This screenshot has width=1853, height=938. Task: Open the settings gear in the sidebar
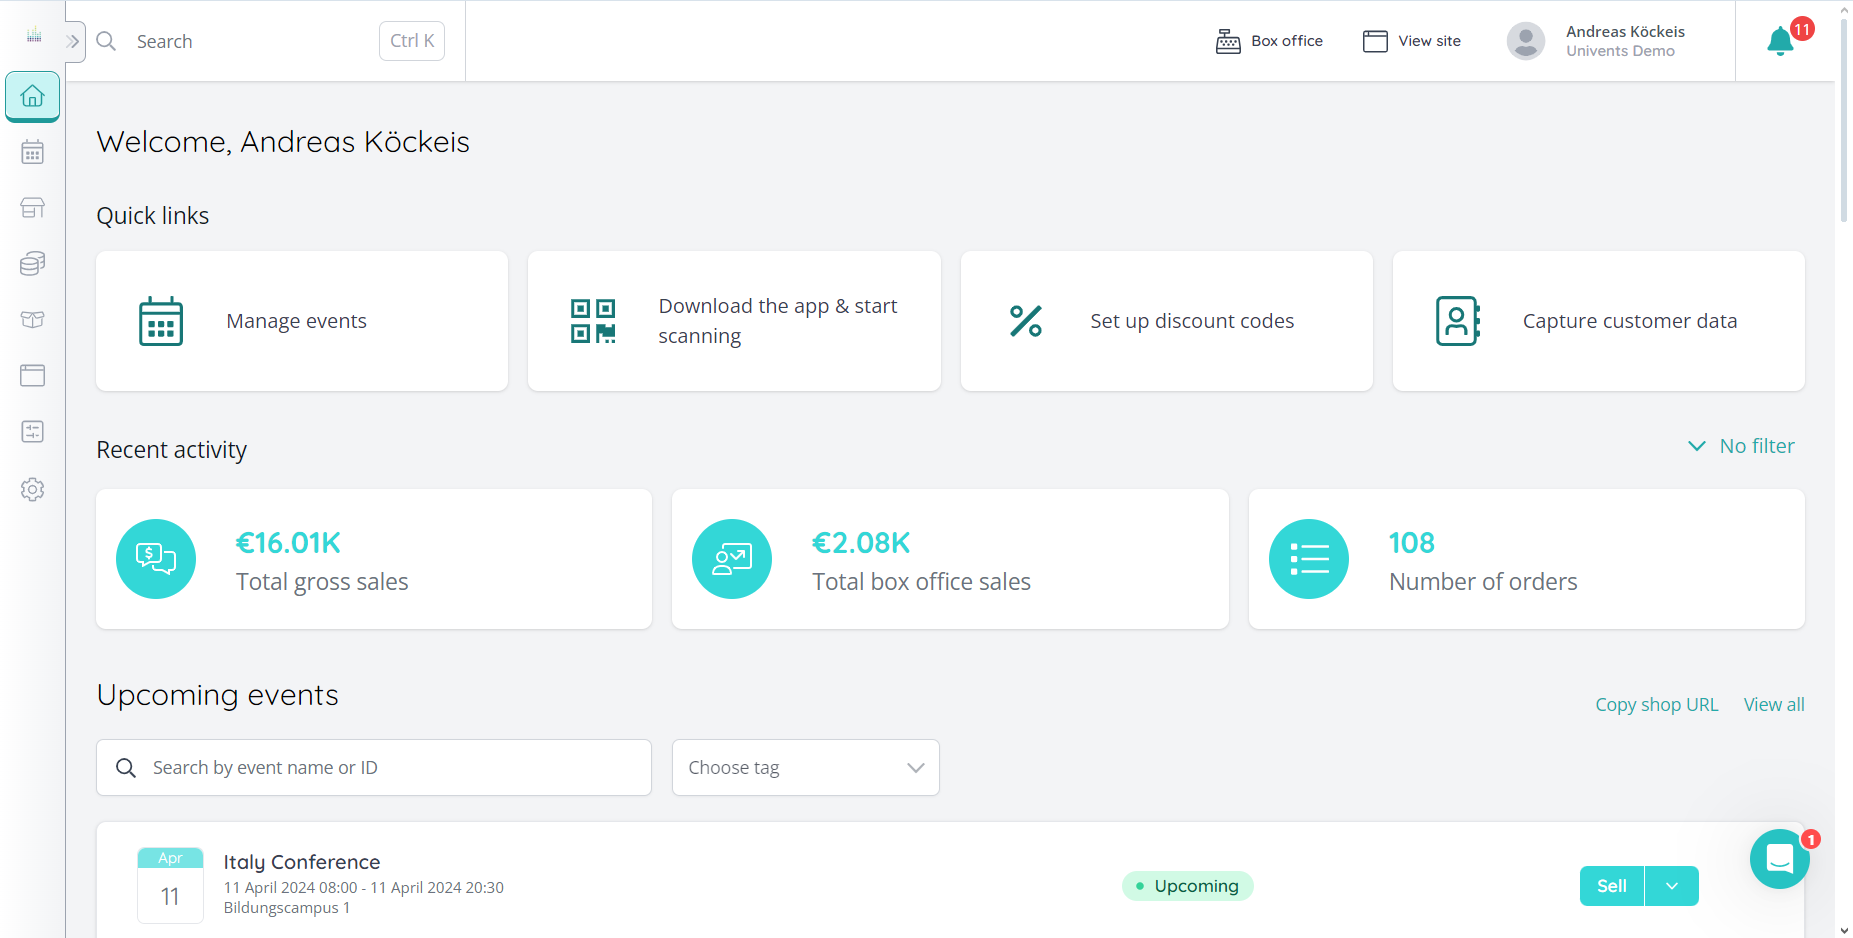click(x=32, y=489)
